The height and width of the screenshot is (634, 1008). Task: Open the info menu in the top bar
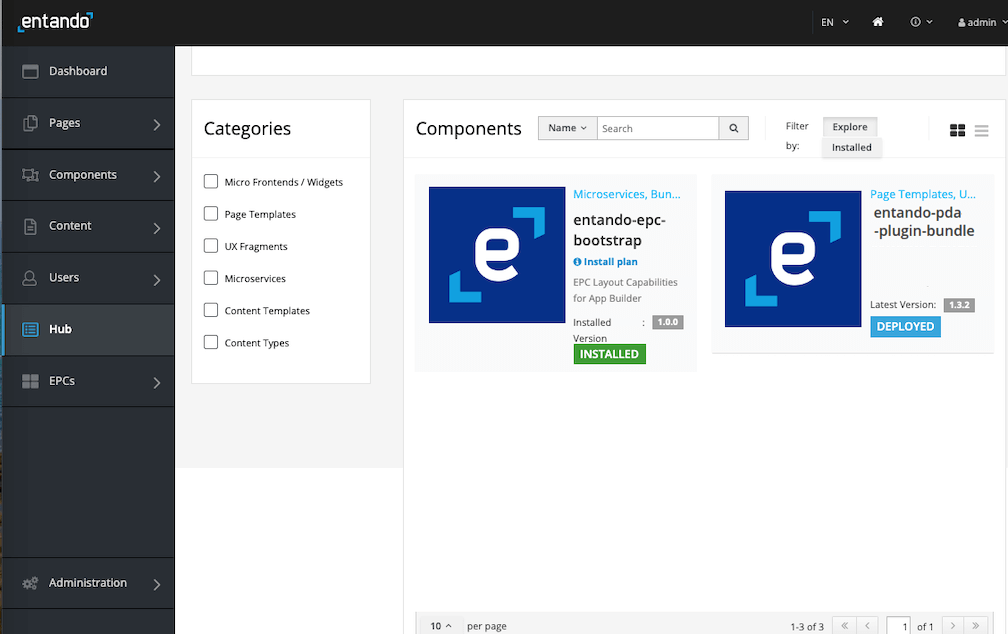[918, 21]
